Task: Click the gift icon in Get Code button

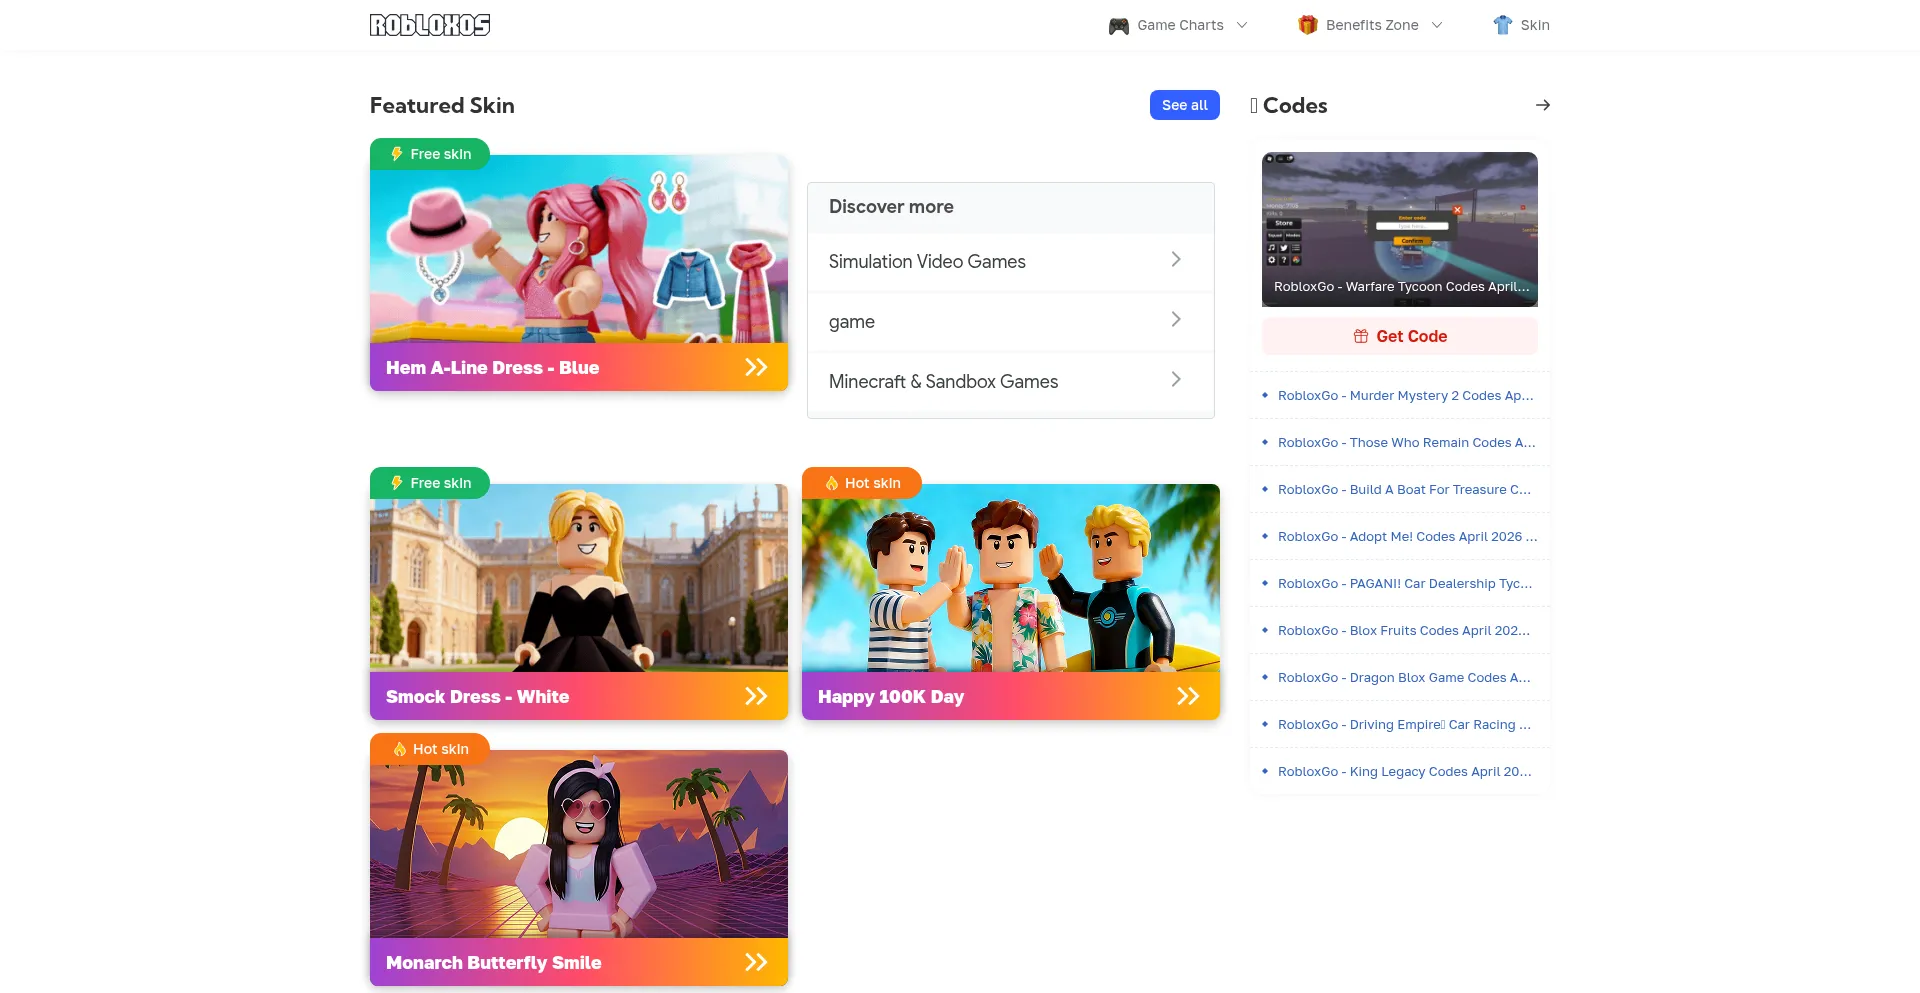Action: coord(1361,336)
